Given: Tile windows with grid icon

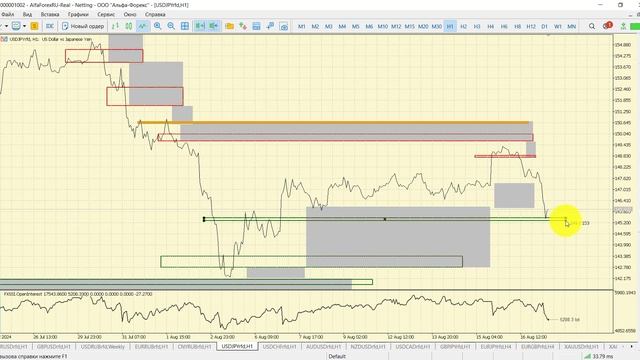Looking at the screenshot, I should click(185, 26).
